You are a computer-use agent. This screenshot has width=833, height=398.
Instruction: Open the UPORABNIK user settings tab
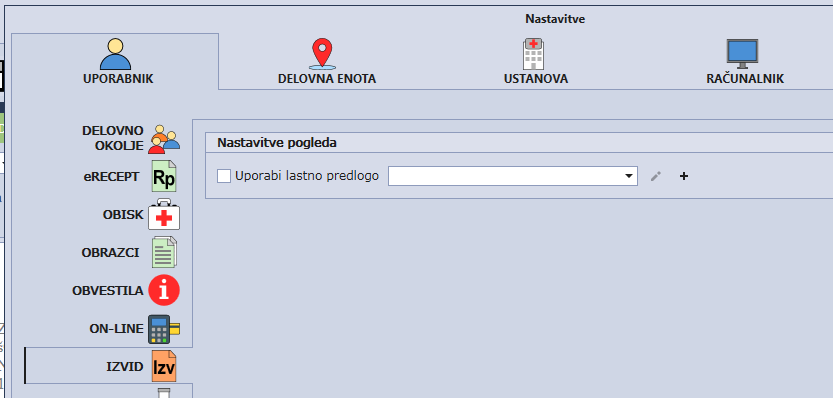[115, 61]
